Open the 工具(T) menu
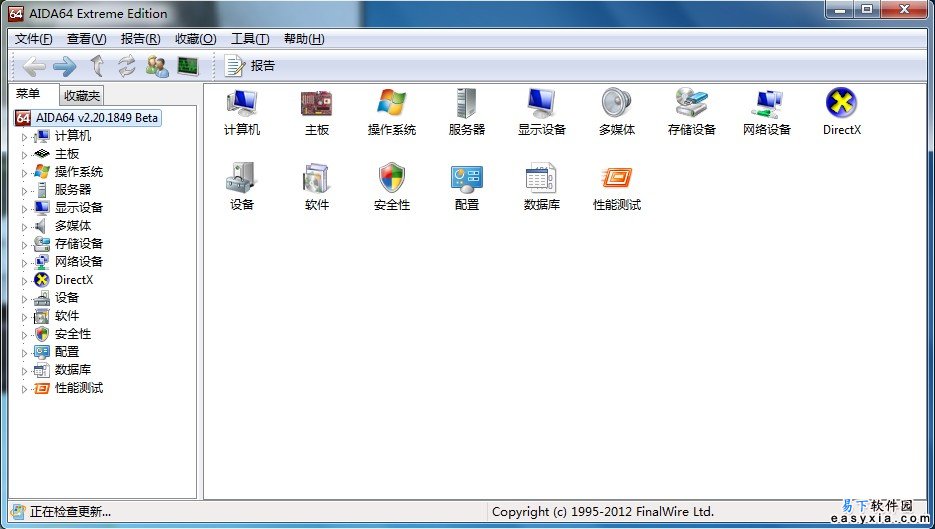This screenshot has width=935, height=529. coord(250,39)
